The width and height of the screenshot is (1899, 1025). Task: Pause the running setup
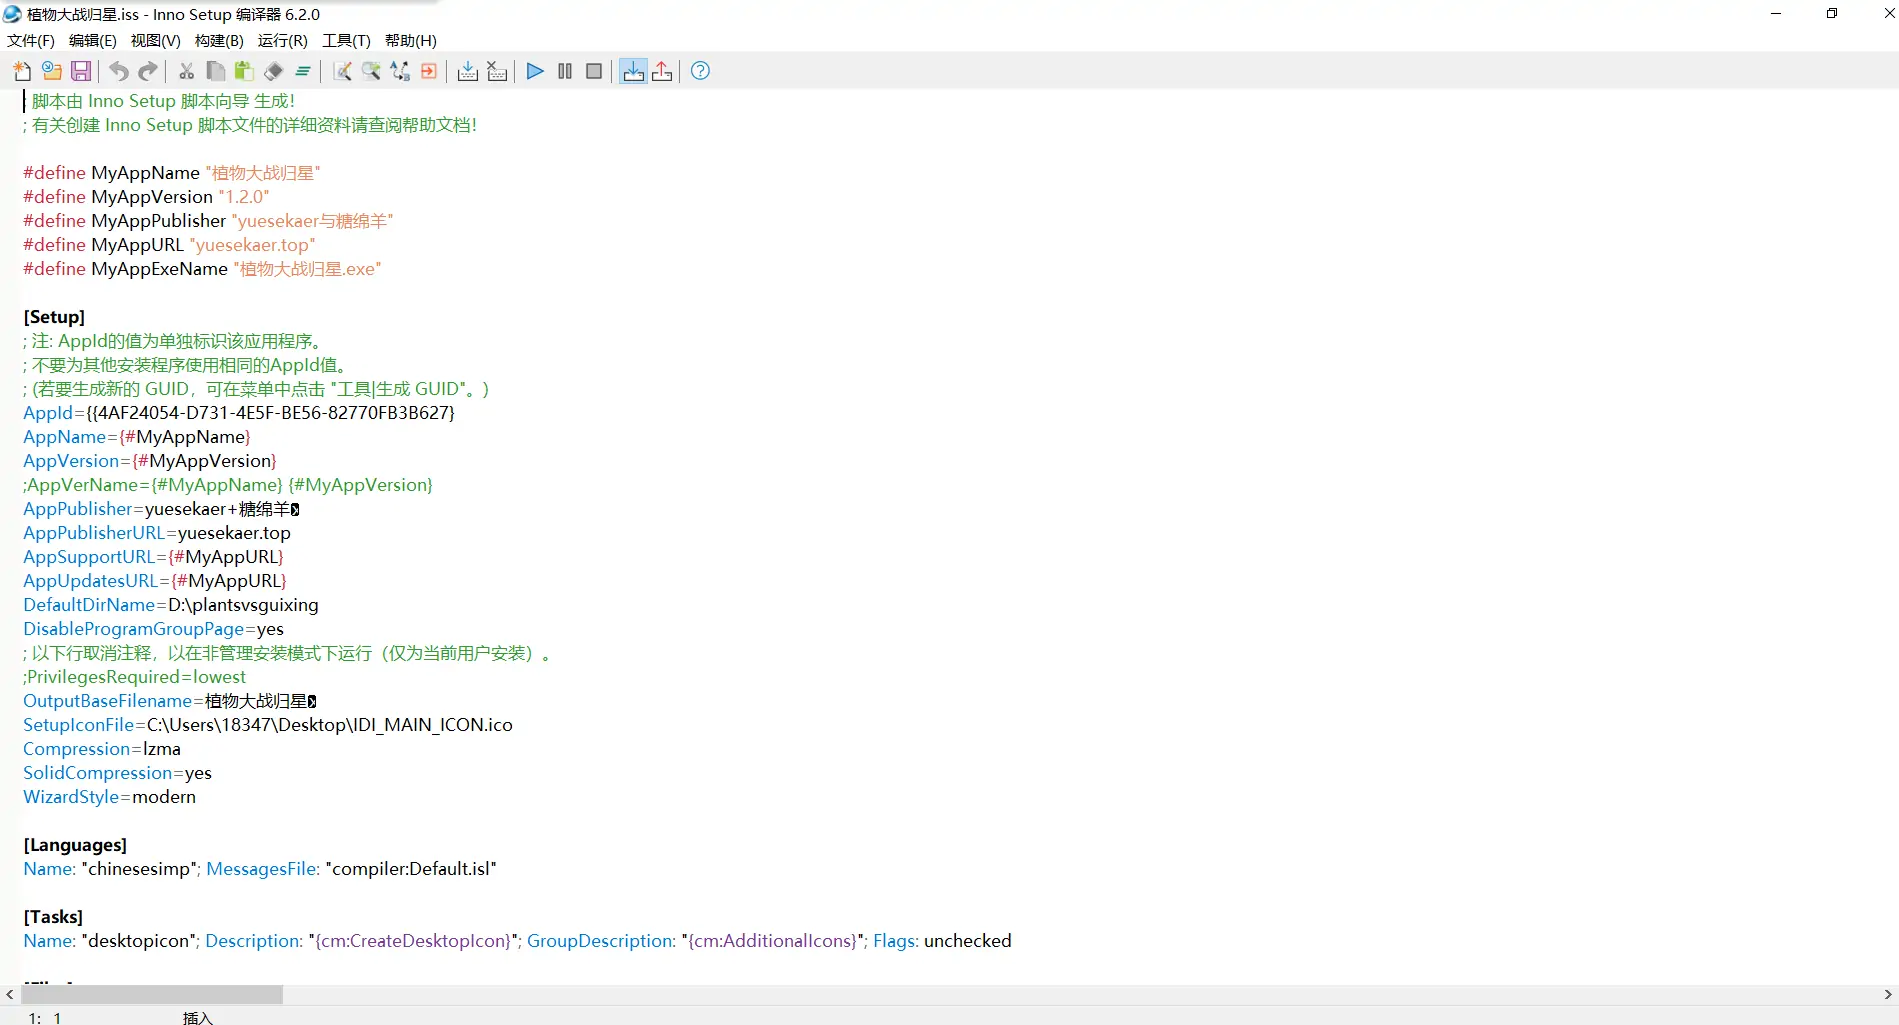click(x=565, y=71)
